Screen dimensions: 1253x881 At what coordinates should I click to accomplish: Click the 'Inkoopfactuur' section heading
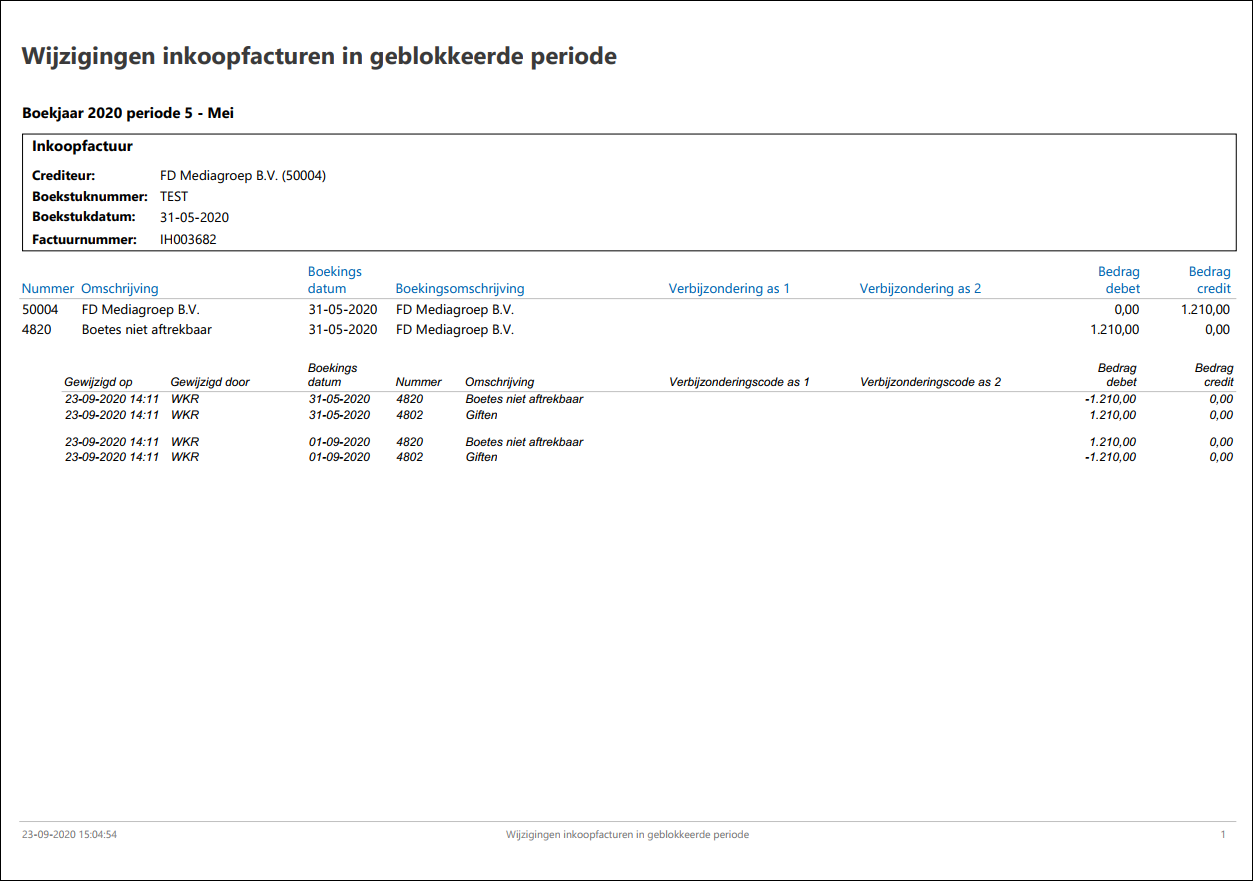click(82, 146)
